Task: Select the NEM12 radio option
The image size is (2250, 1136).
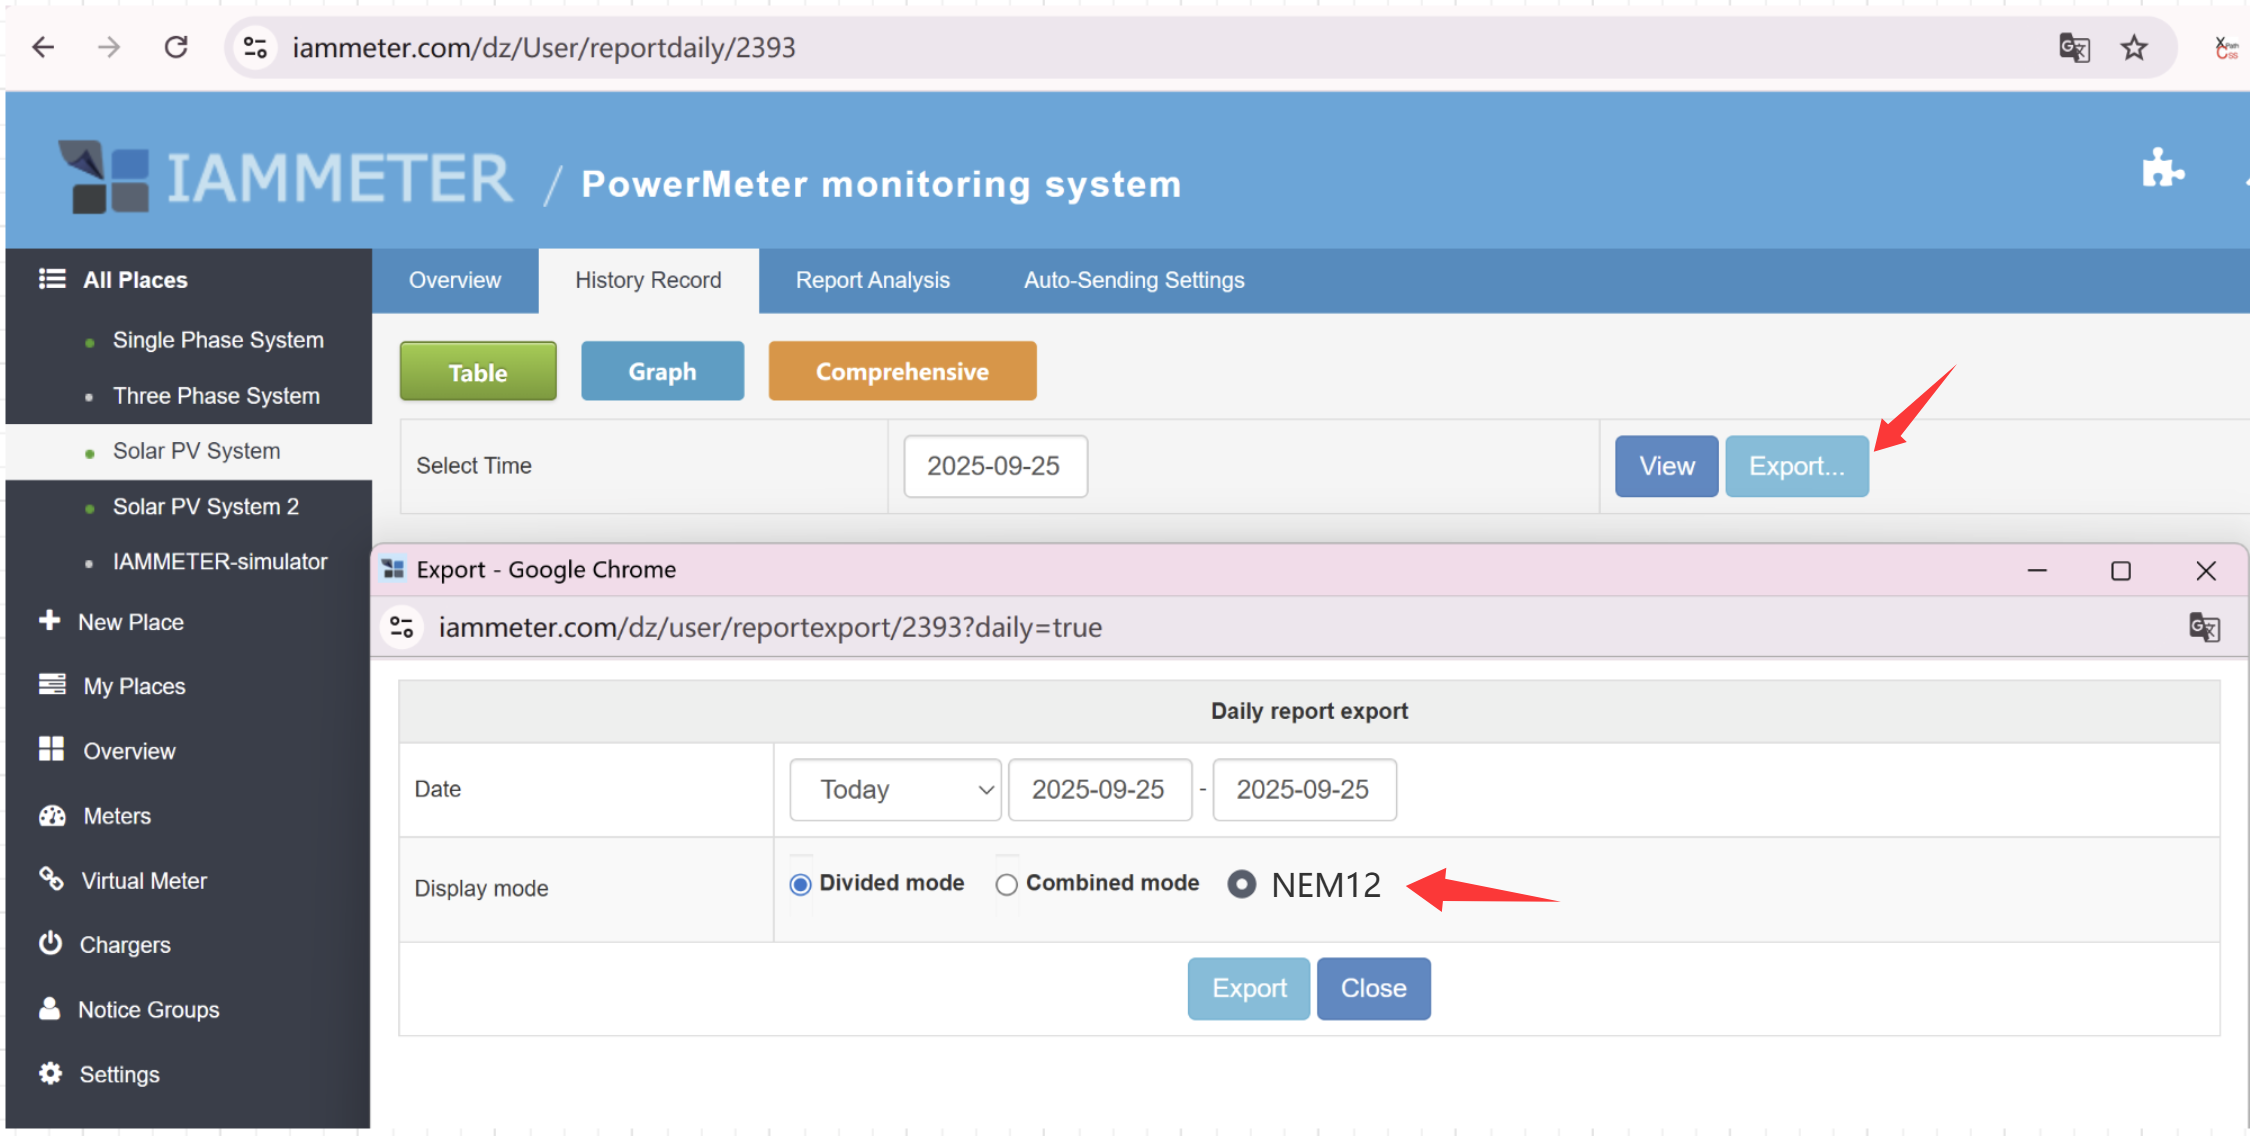Action: (x=1241, y=885)
